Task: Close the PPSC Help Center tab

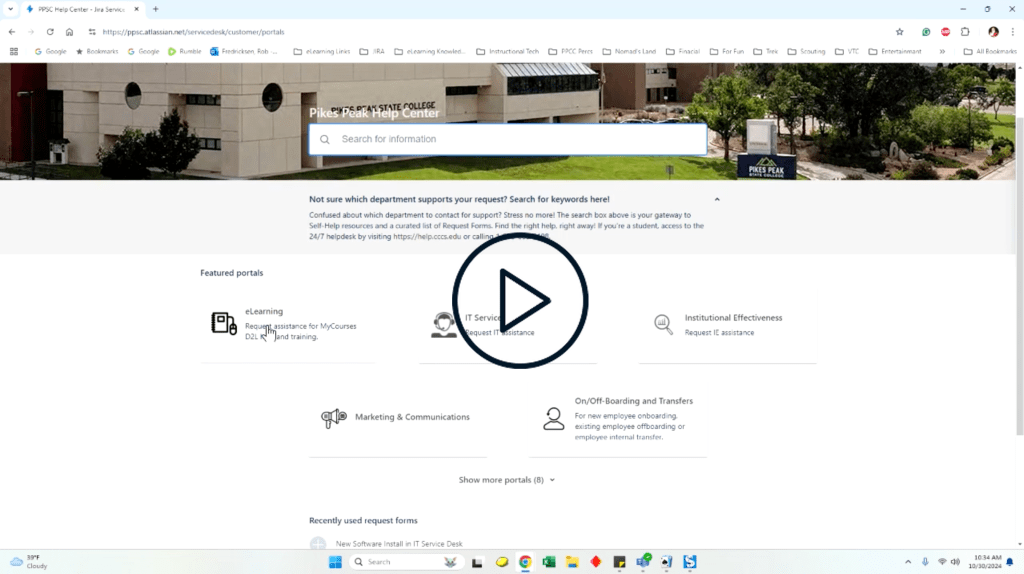Action: coord(136,9)
